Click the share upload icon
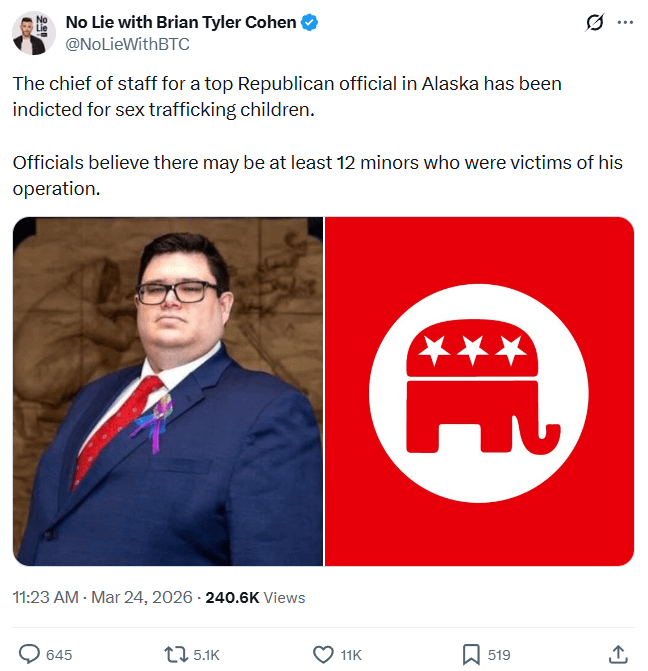The width and height of the screenshot is (648, 671). [x=618, y=654]
